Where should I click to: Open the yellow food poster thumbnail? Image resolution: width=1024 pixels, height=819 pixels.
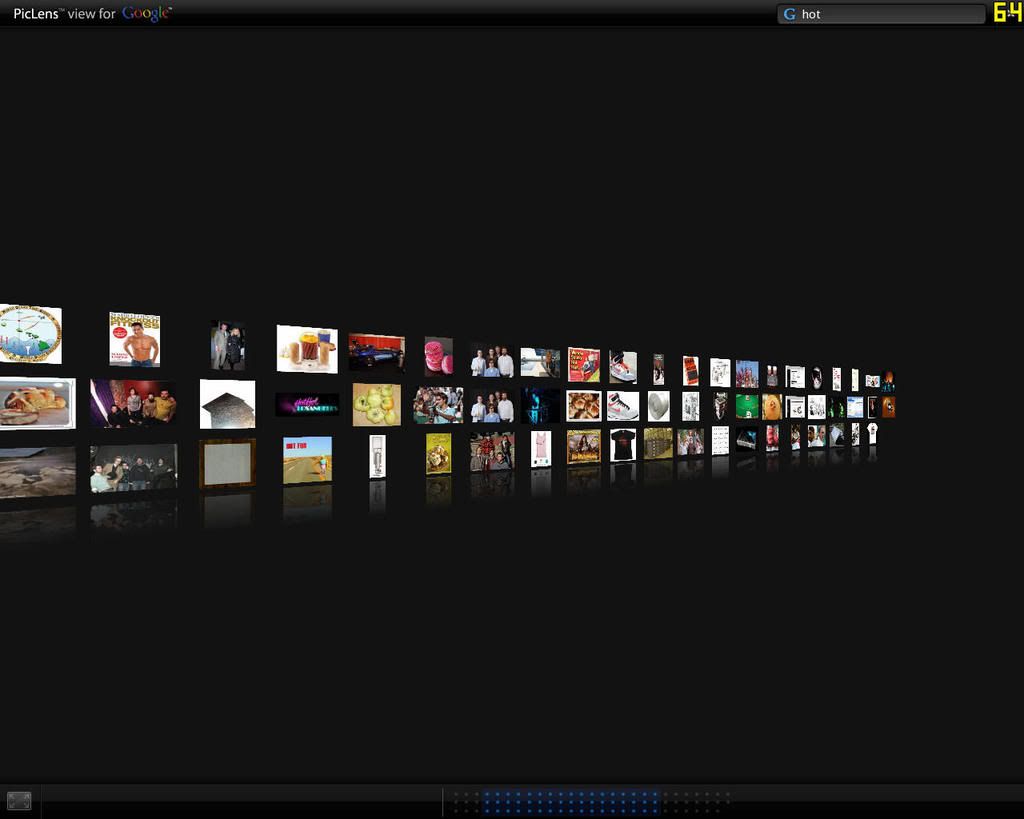click(438, 453)
